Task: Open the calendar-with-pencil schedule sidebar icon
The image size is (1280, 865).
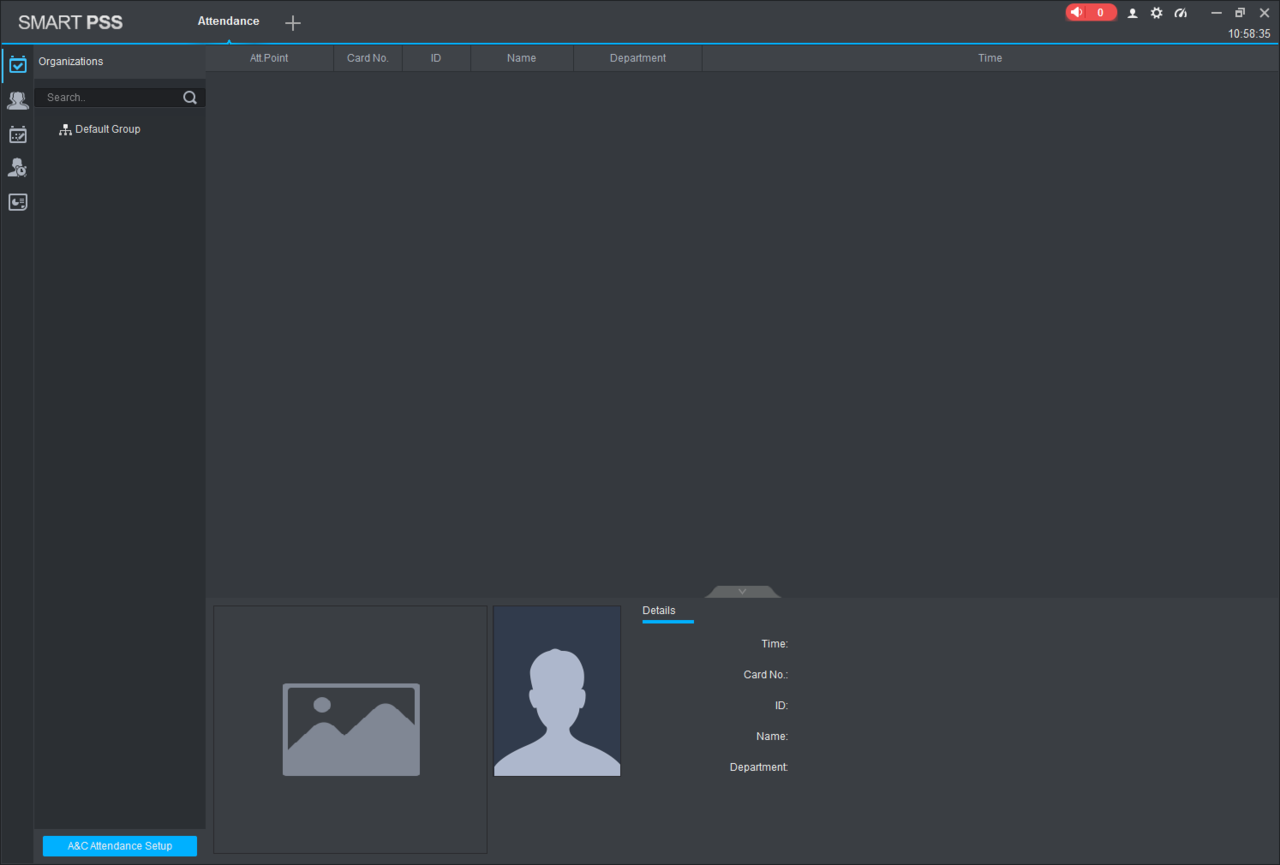Action: pyautogui.click(x=17, y=134)
